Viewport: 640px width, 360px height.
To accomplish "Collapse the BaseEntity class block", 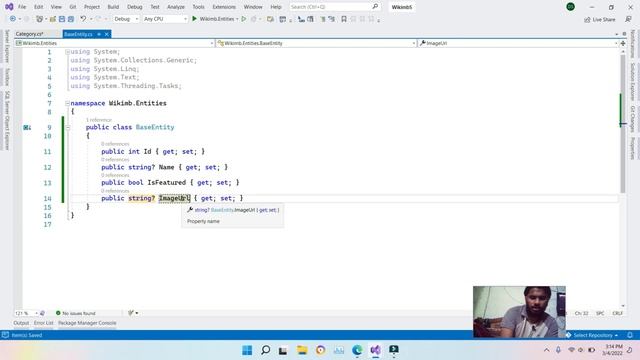I will coord(67,127).
